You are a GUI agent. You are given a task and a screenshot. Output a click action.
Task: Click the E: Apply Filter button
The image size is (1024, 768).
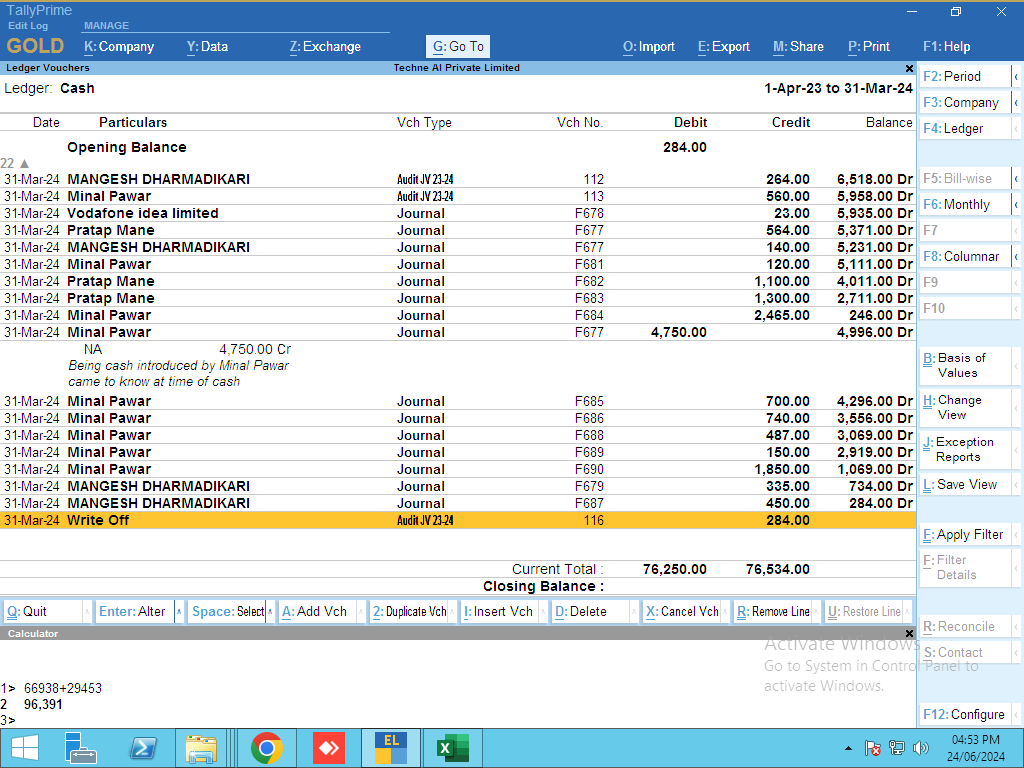tap(965, 535)
